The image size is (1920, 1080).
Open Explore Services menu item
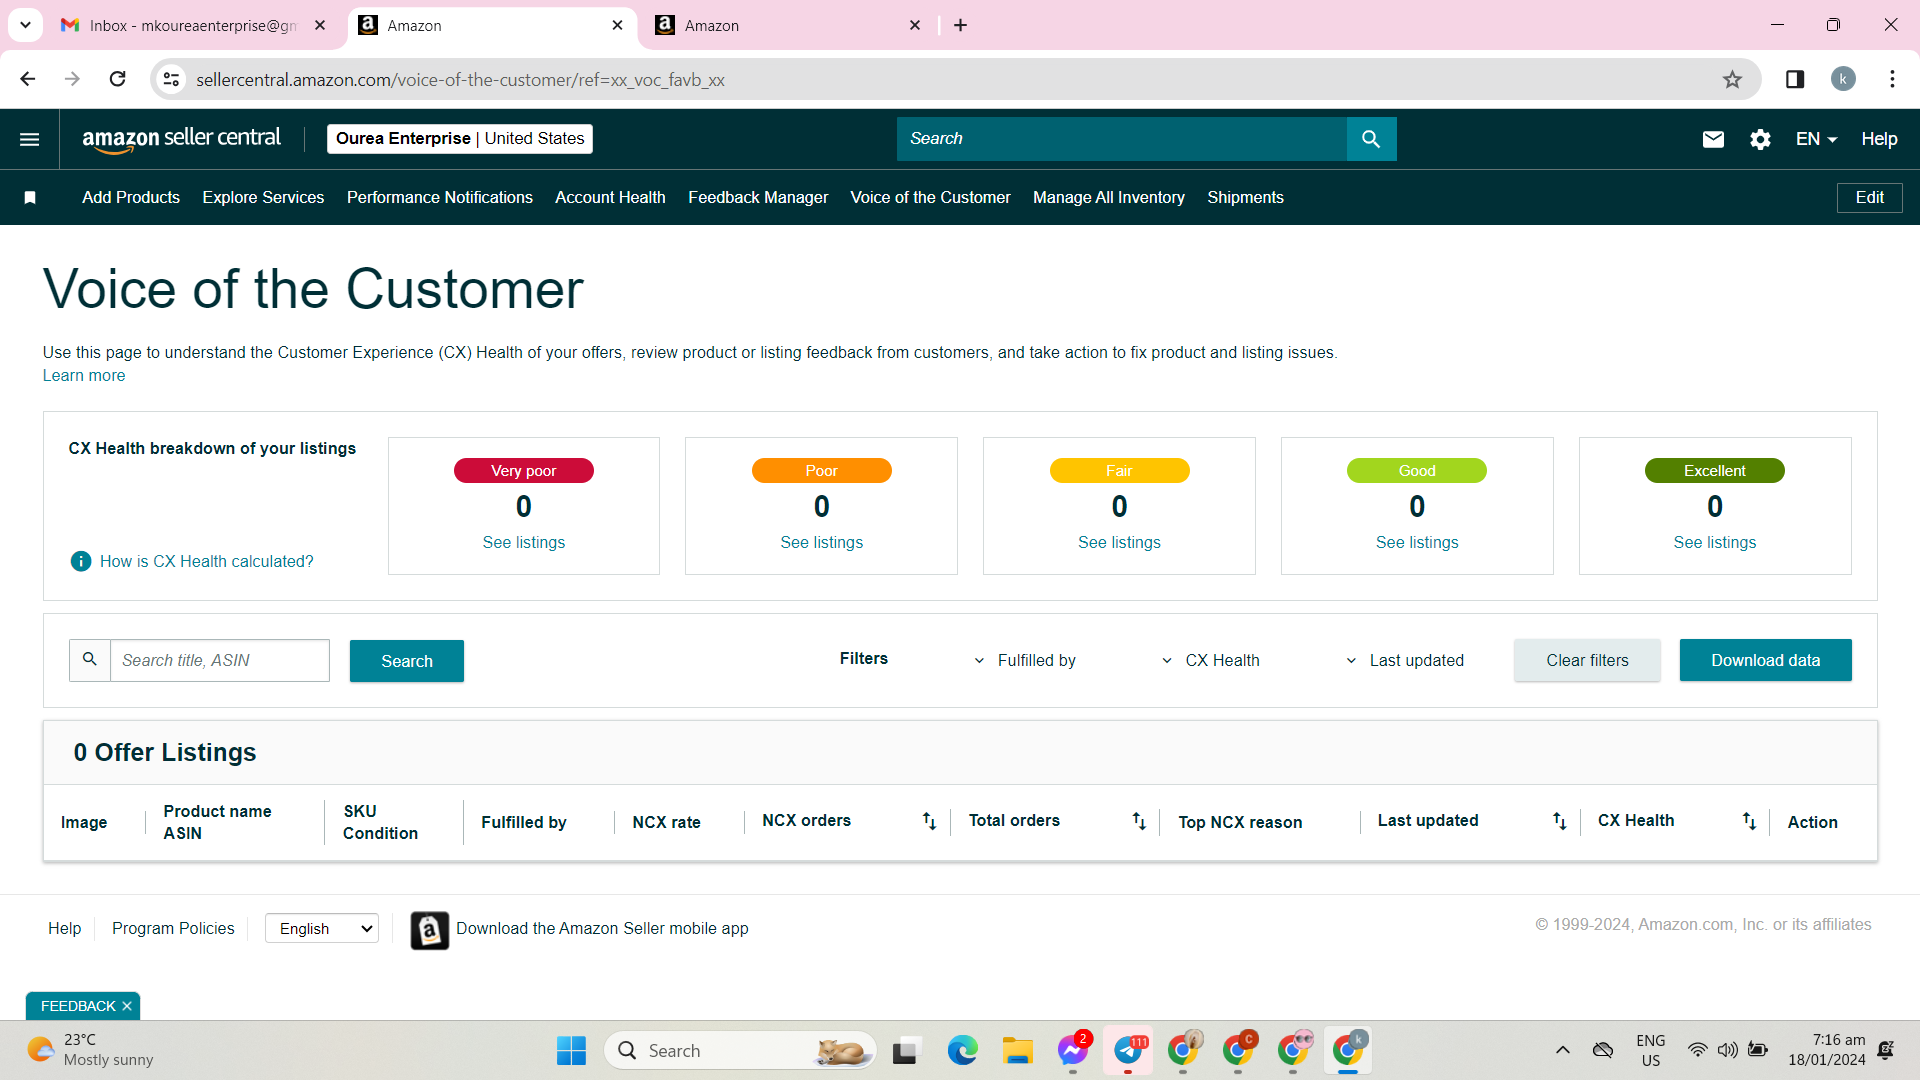[x=263, y=198]
